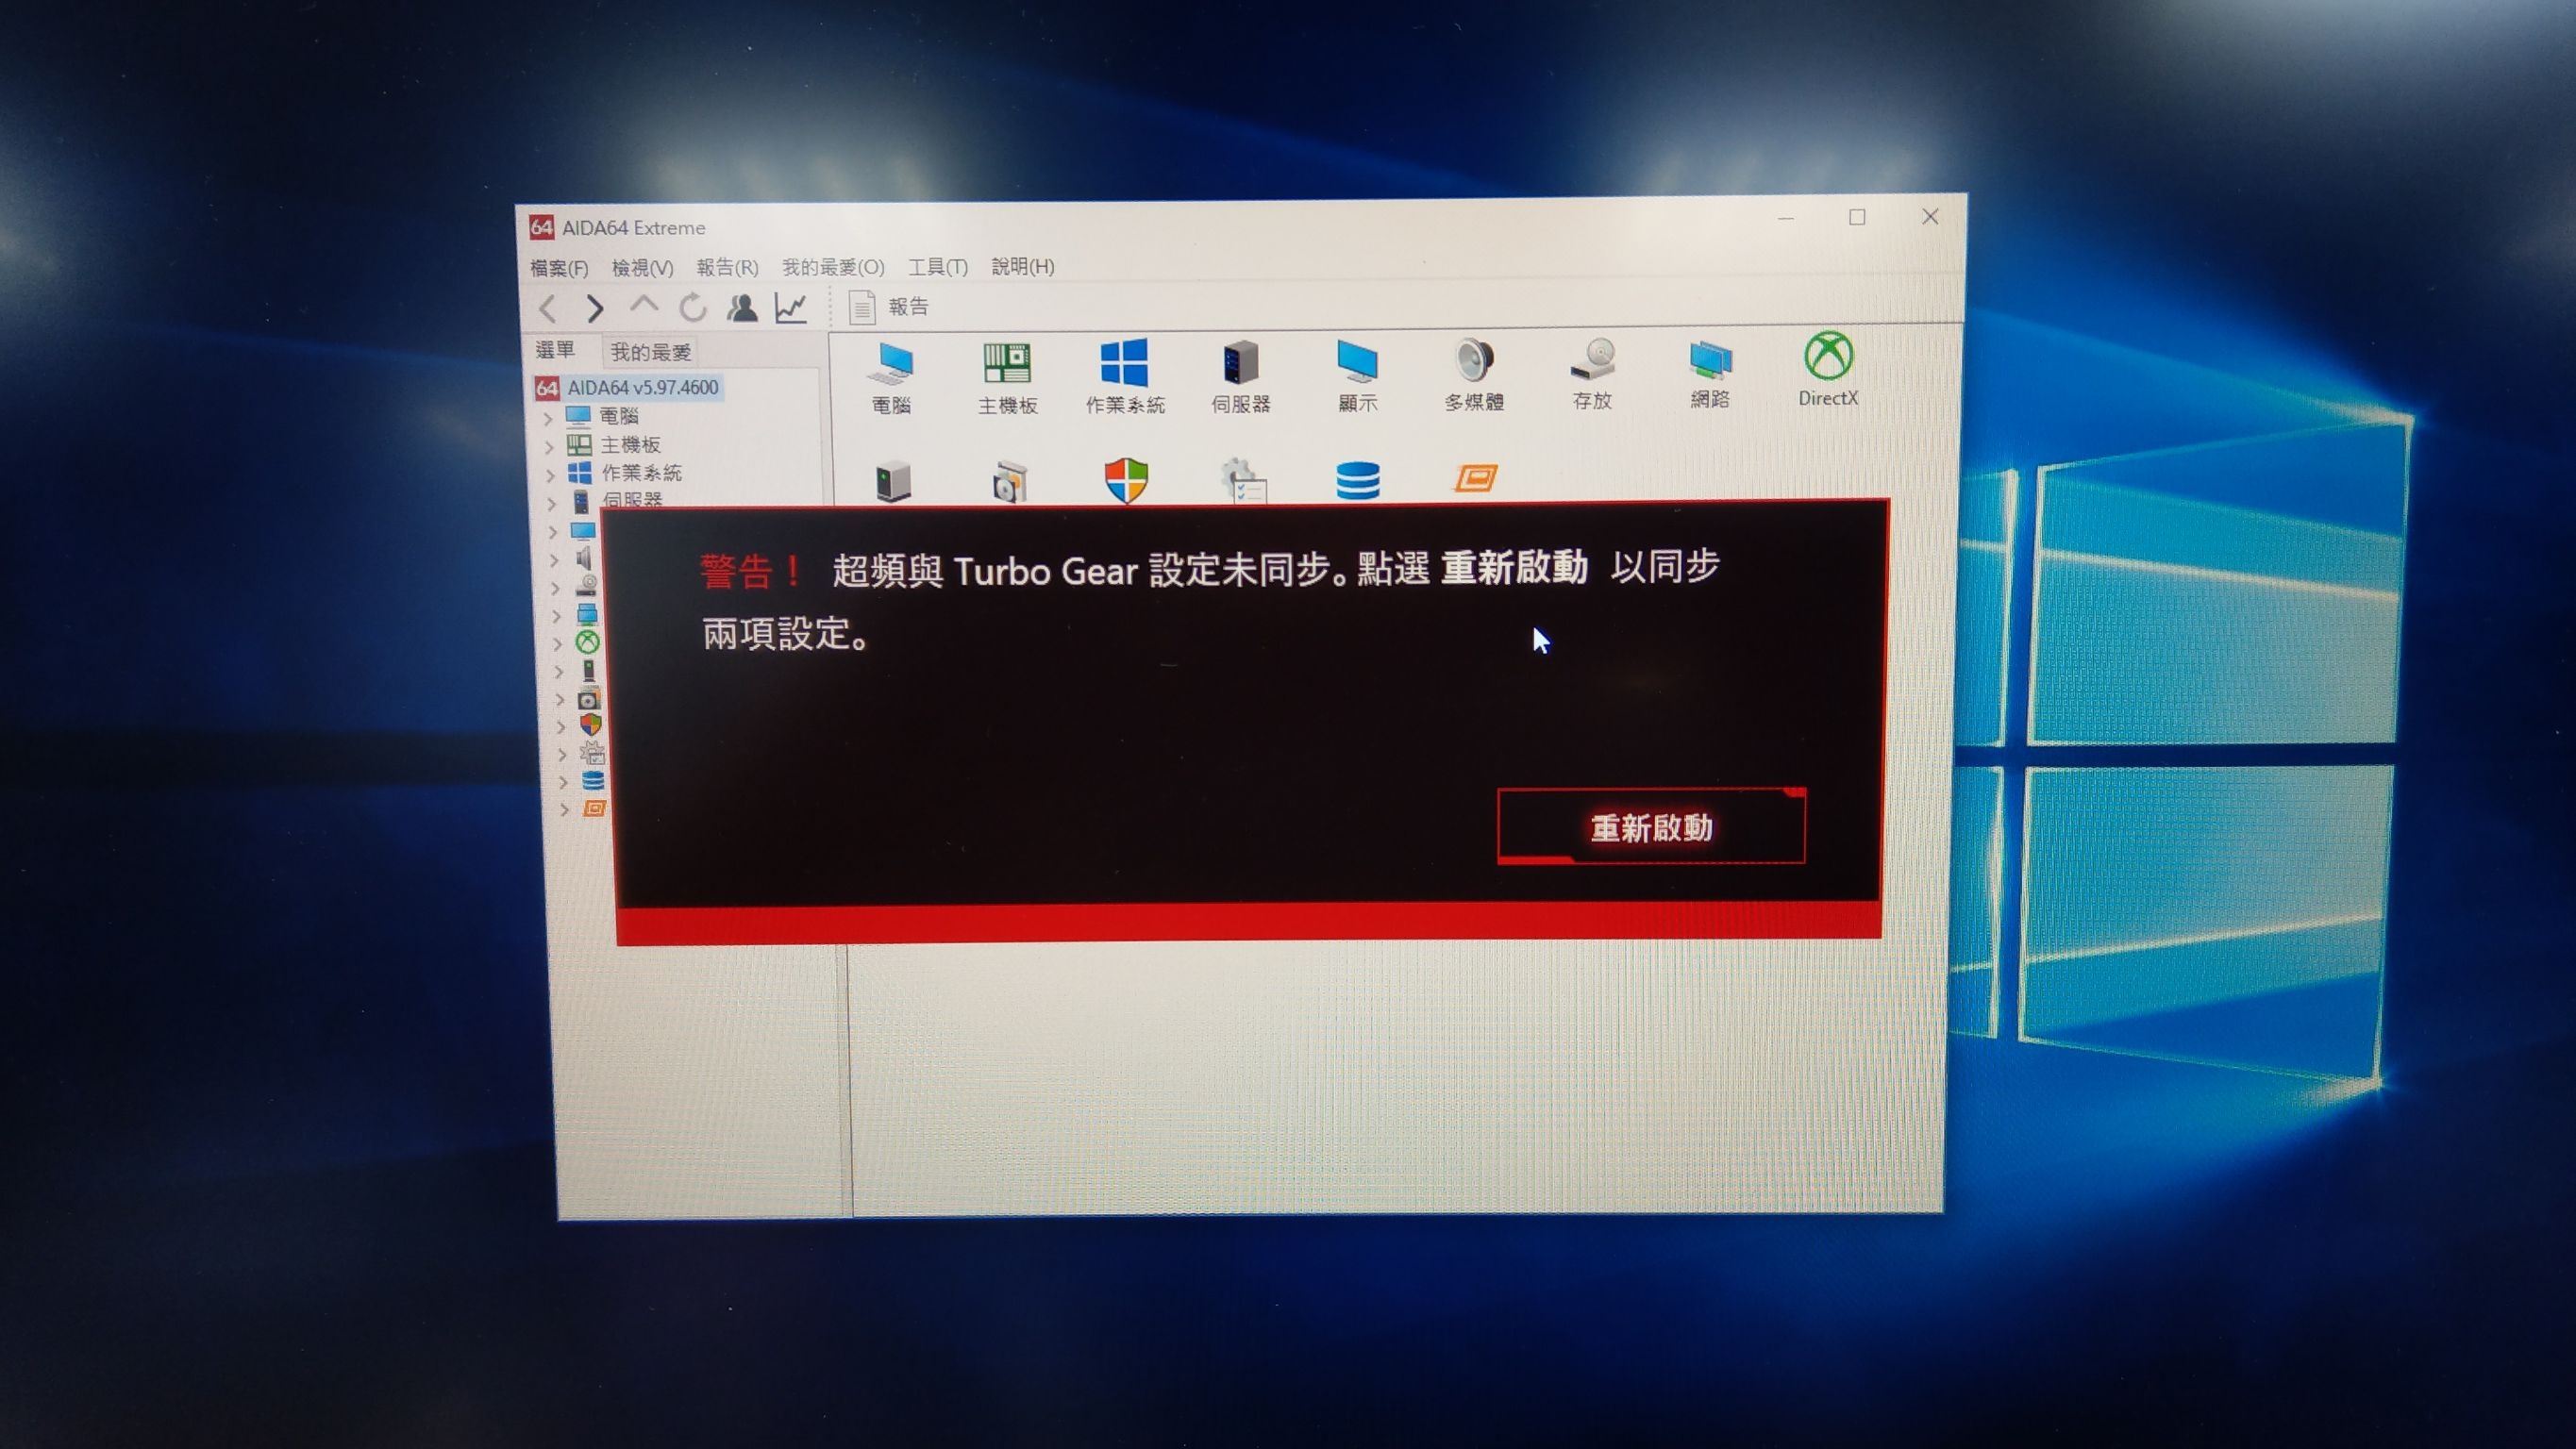Go back using the toolbar back arrow
Viewport: 2576px width, 1449px height.
click(547, 309)
